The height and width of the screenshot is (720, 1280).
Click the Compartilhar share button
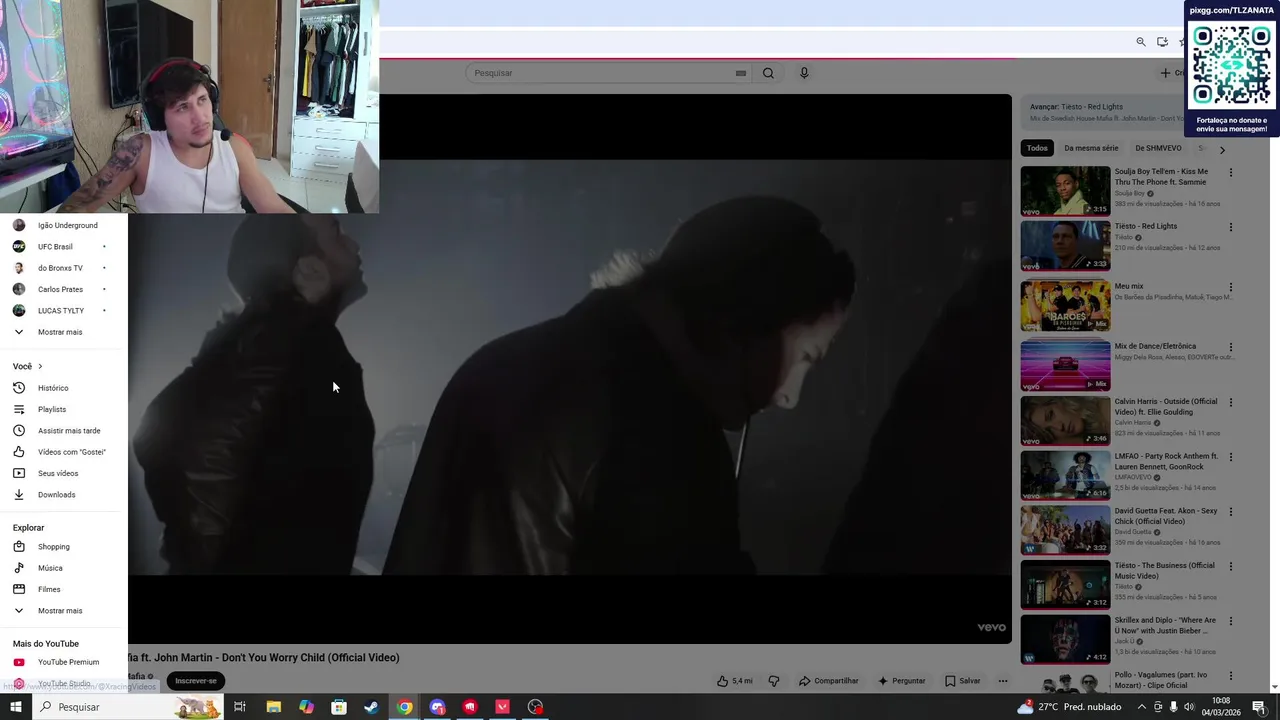click(828, 681)
